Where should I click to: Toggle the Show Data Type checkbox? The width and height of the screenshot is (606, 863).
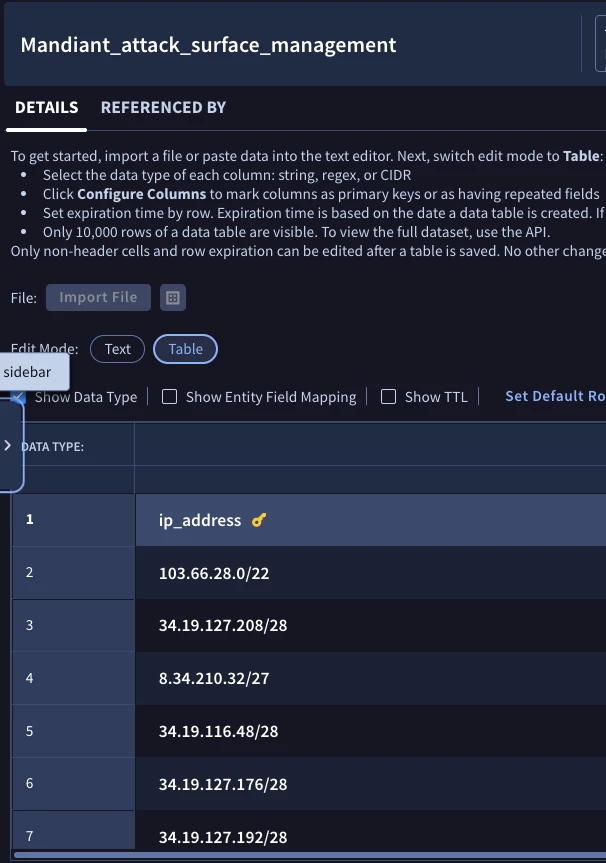coord(18,396)
